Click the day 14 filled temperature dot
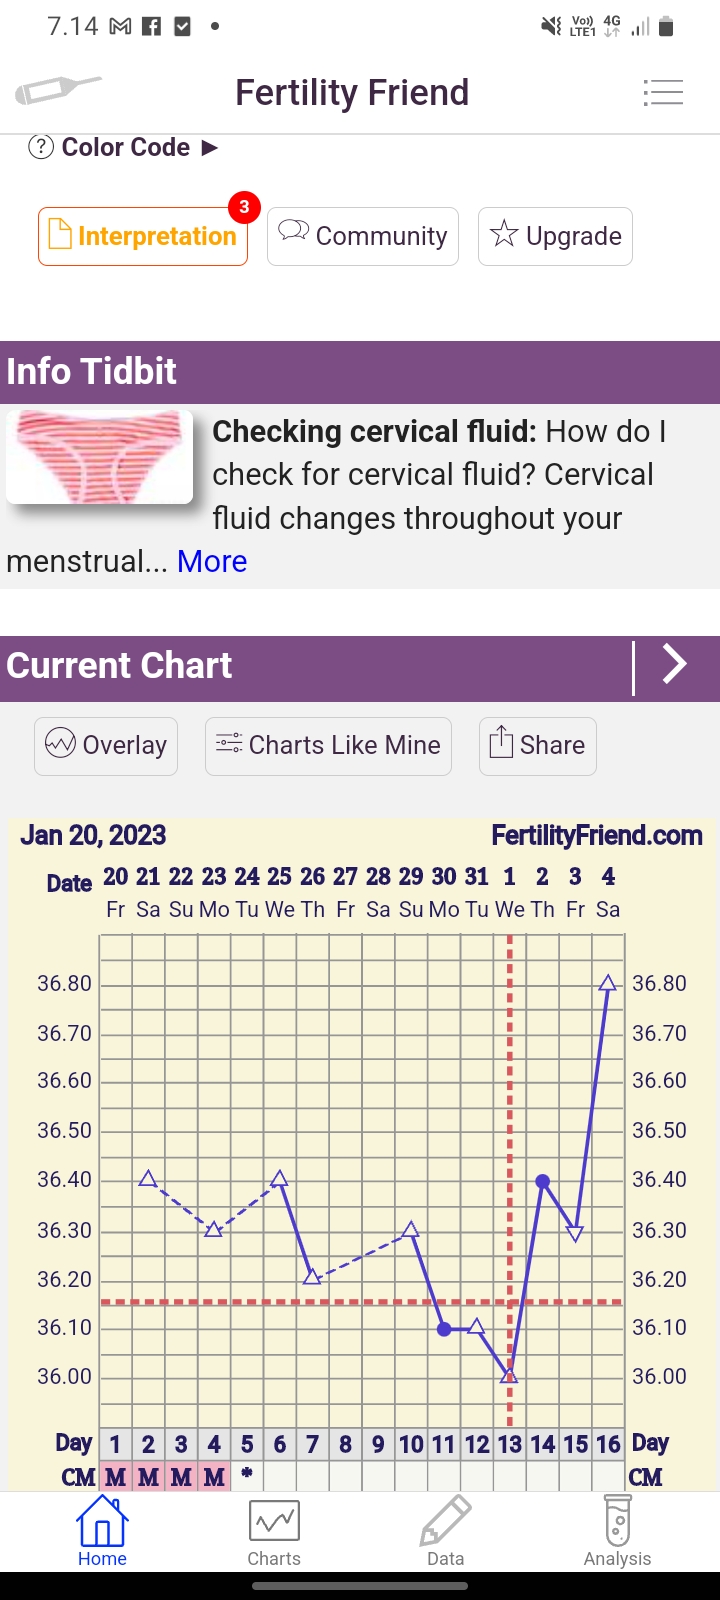720x1600 pixels. pyautogui.click(x=543, y=1181)
